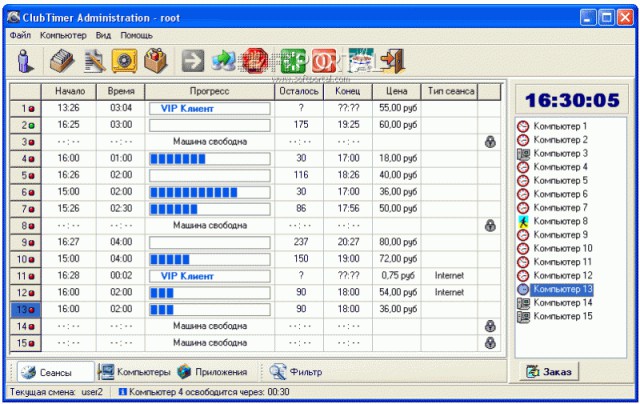Click the Заказ button
The image size is (640, 404).
pyautogui.click(x=549, y=372)
